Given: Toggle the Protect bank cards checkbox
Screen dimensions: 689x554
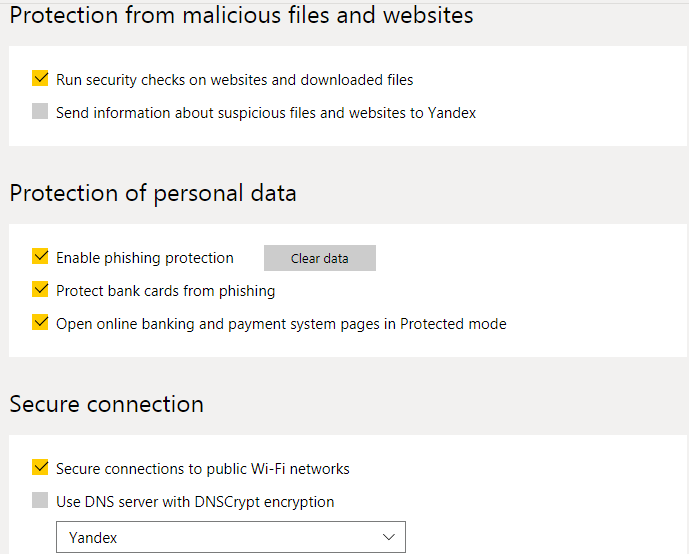Looking at the screenshot, I should pyautogui.click(x=40, y=290).
